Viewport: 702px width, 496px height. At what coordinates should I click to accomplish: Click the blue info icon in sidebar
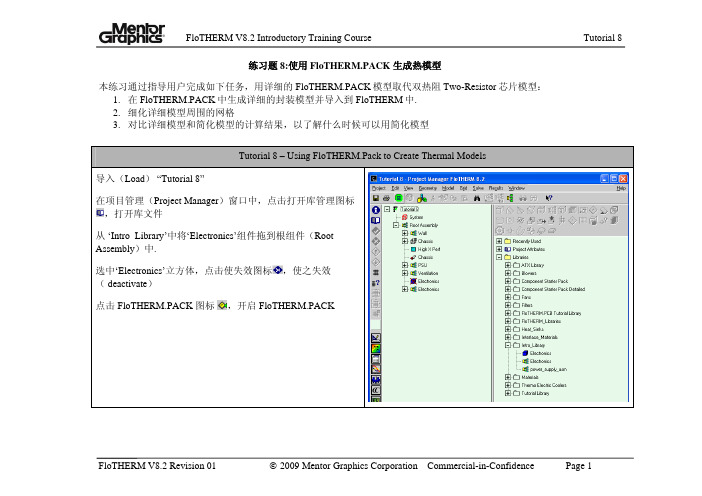point(376,210)
